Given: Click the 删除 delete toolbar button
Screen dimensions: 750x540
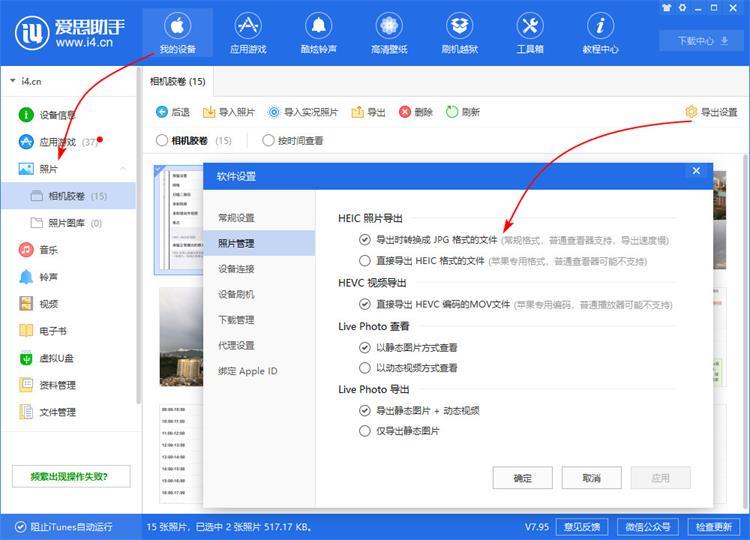Looking at the screenshot, I should pyautogui.click(x=416, y=112).
